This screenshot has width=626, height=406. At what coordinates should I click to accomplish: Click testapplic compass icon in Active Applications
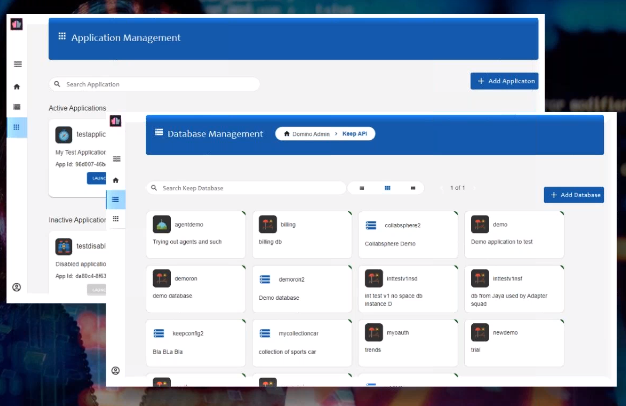(63, 135)
